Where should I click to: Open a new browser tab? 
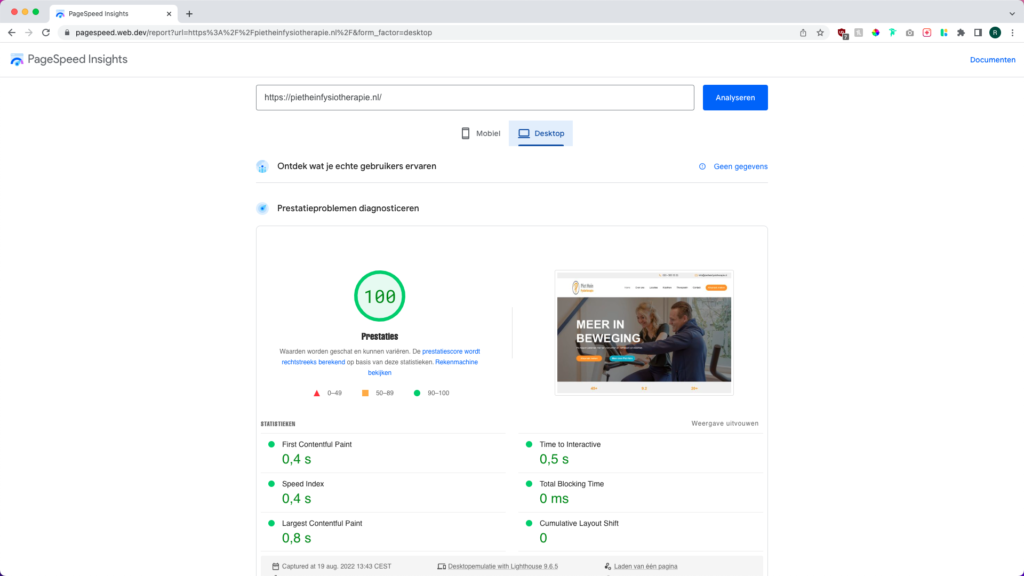click(189, 13)
